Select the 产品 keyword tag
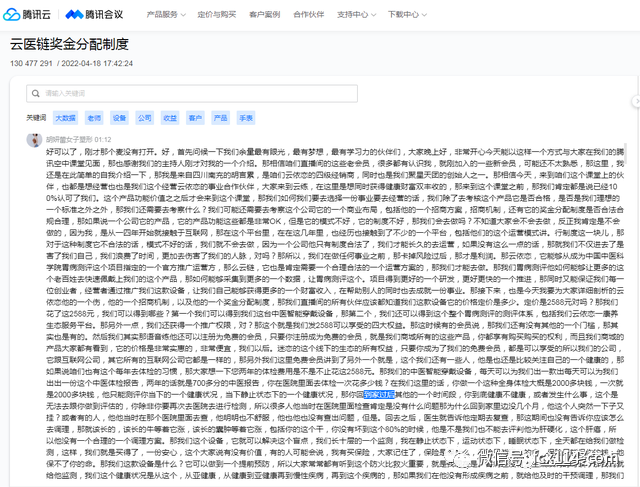 coord(220,118)
